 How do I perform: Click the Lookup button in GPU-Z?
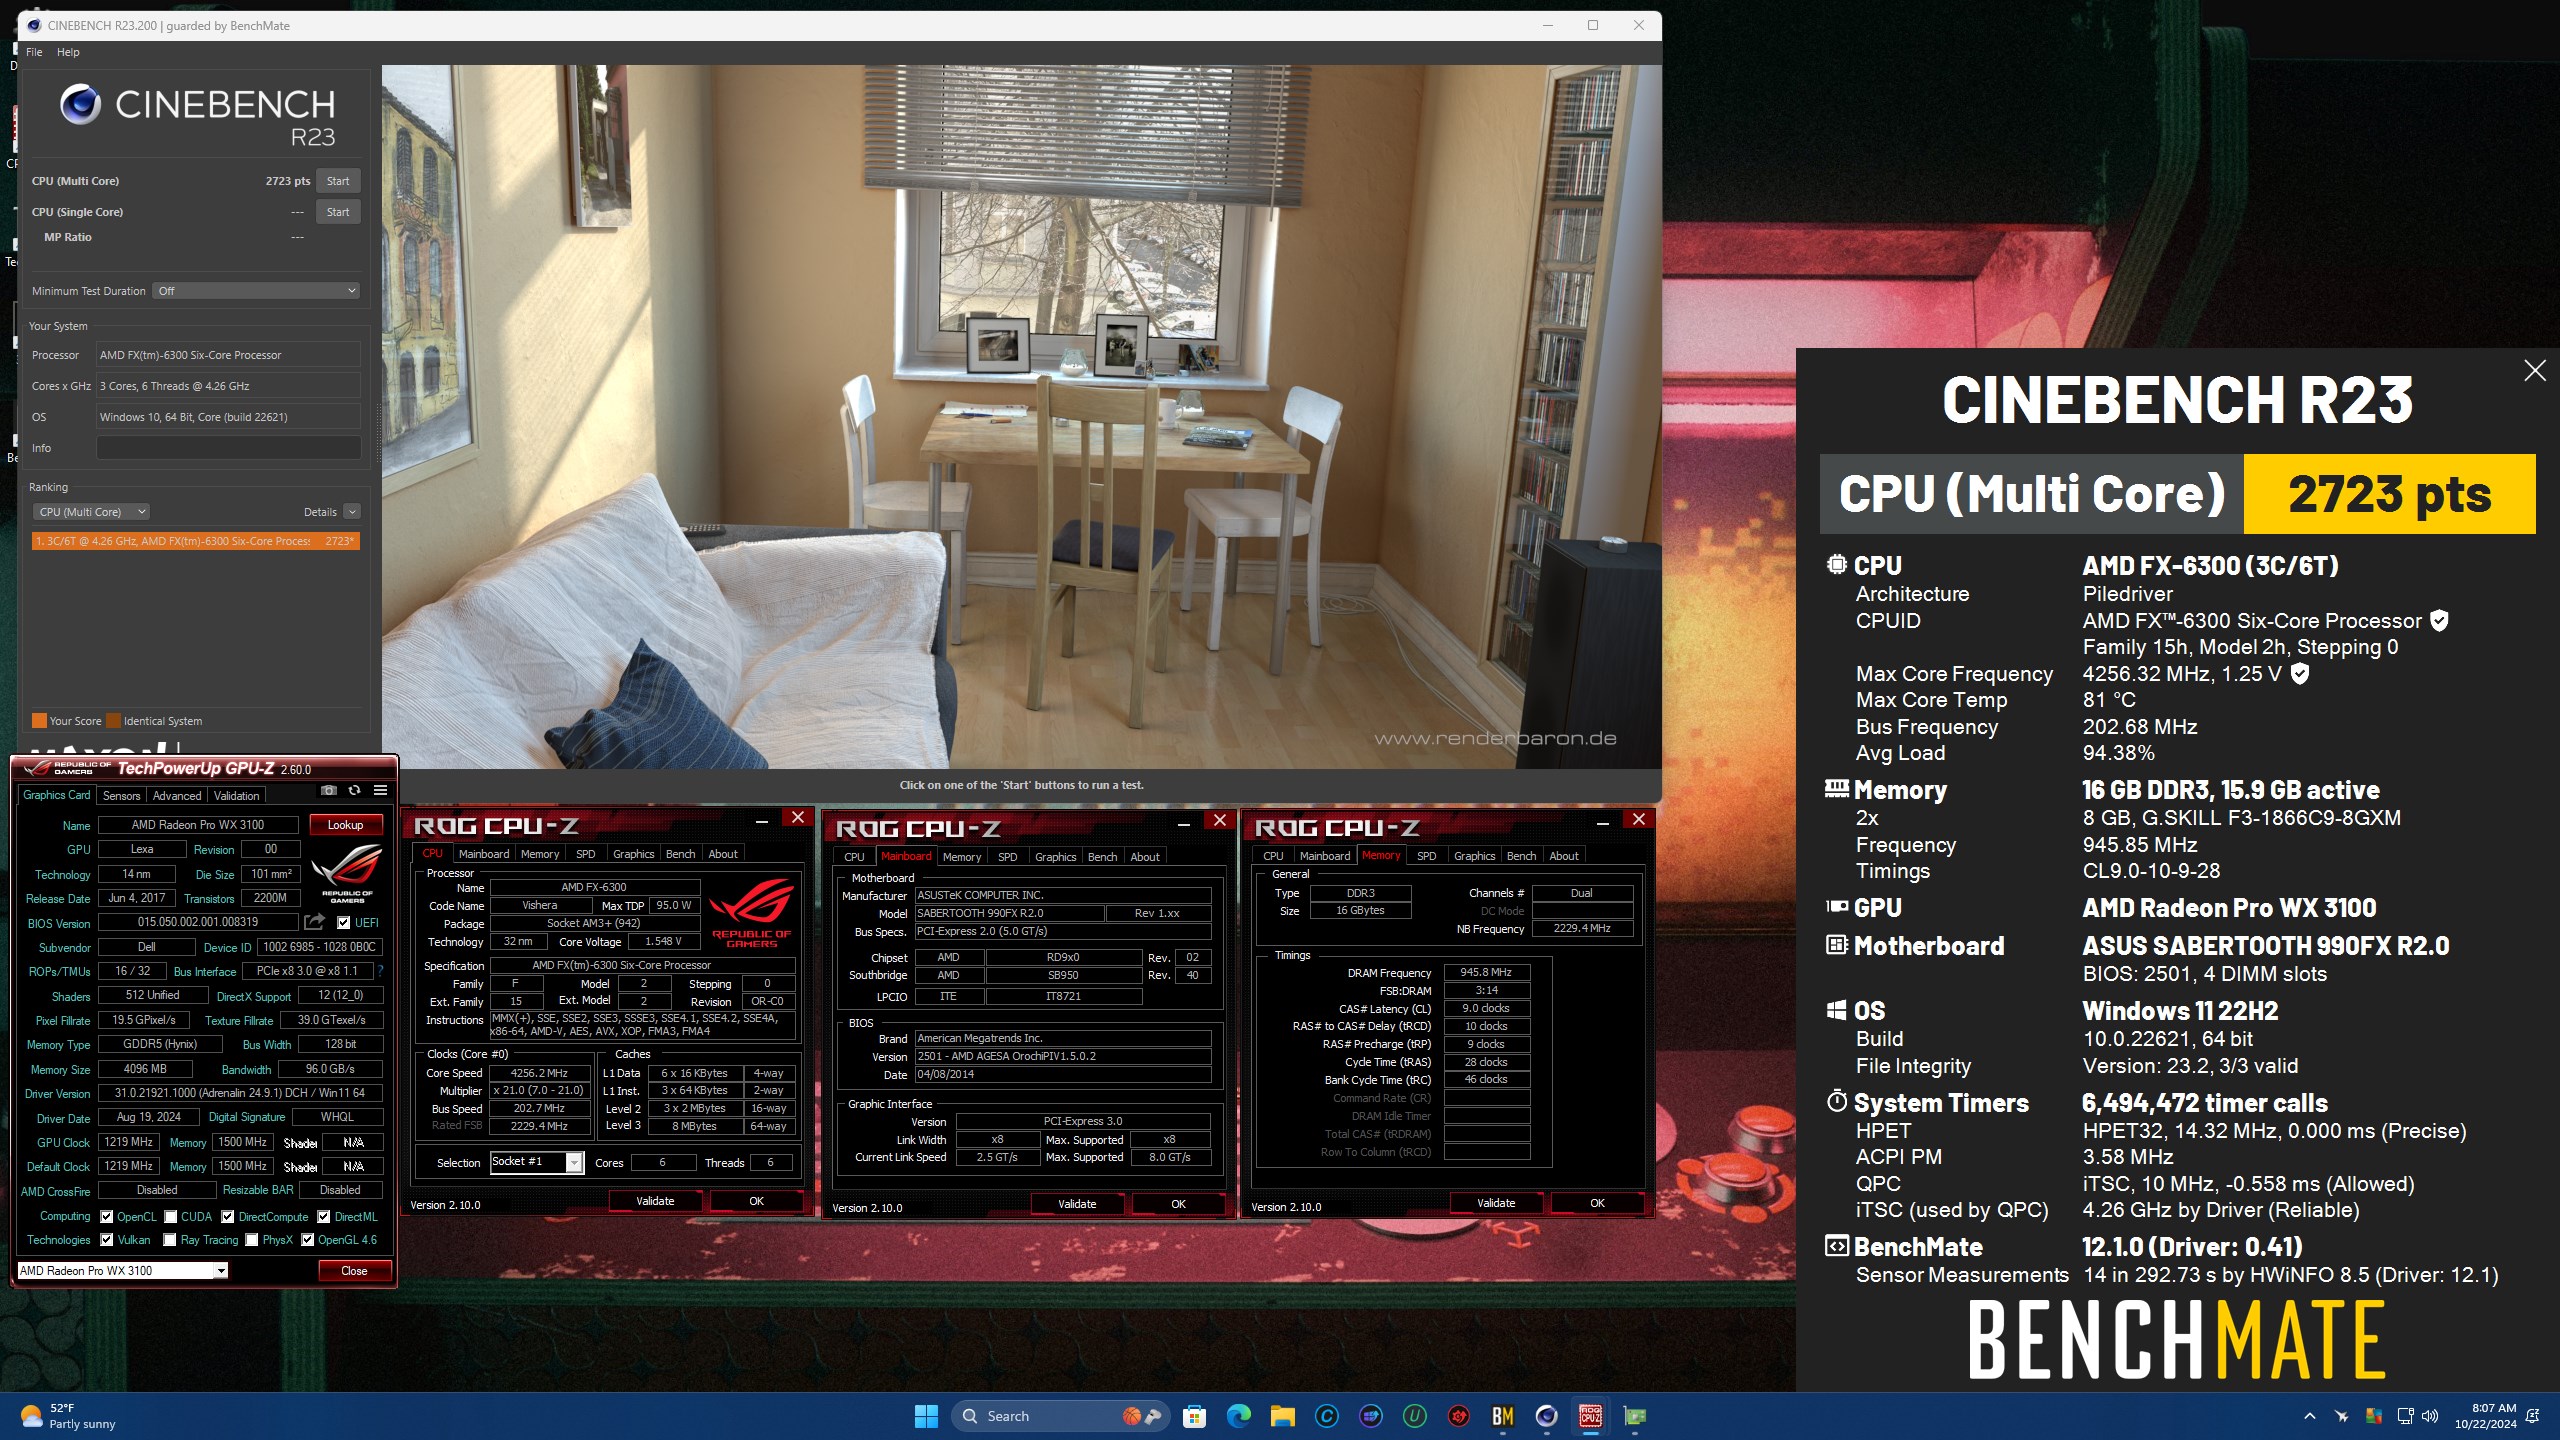click(345, 825)
